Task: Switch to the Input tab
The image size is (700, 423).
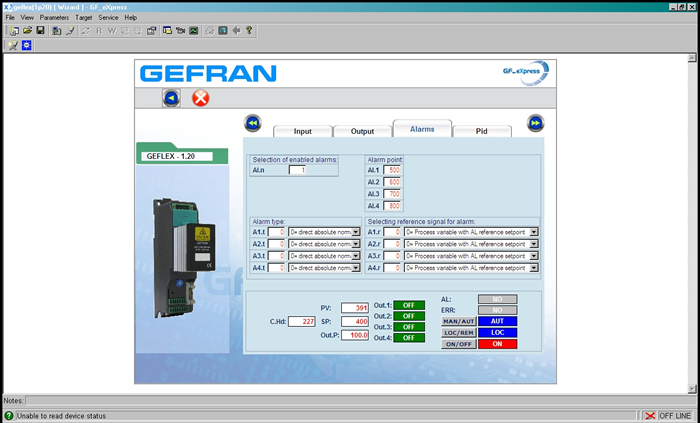Action: (x=303, y=131)
